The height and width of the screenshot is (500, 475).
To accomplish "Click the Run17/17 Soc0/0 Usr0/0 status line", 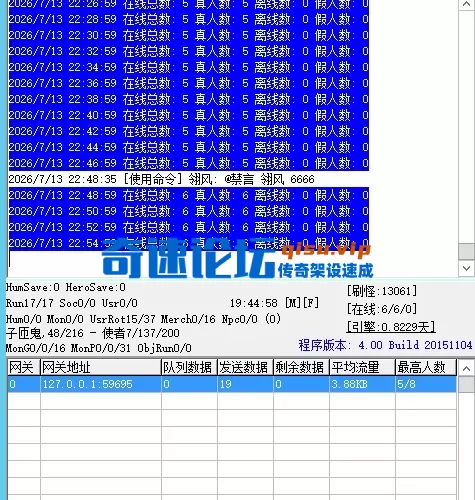I will pos(72,303).
